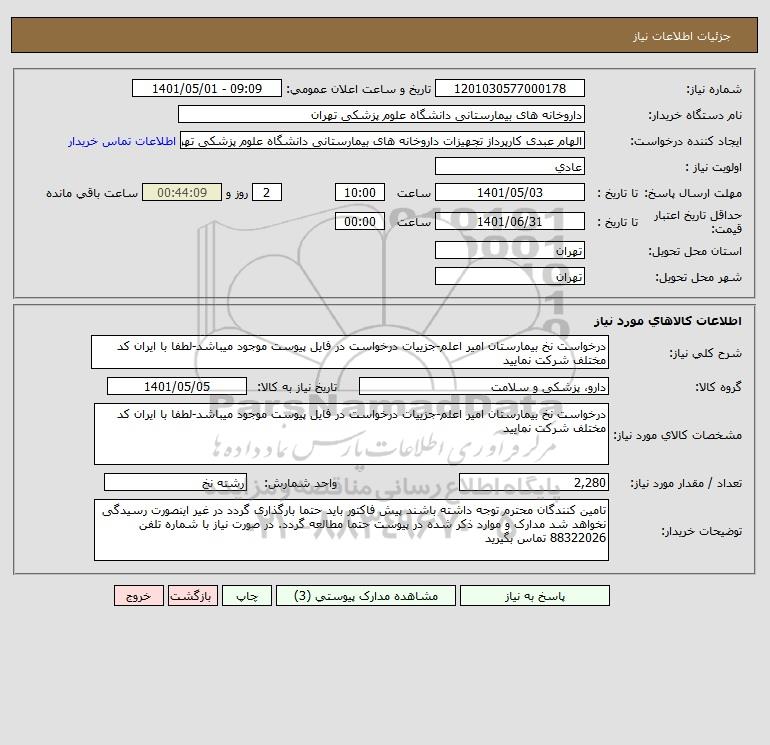Click the مشخصات کالای مورد نیاز text box
Viewport: 770px width, 745px height.
(x=351, y=434)
